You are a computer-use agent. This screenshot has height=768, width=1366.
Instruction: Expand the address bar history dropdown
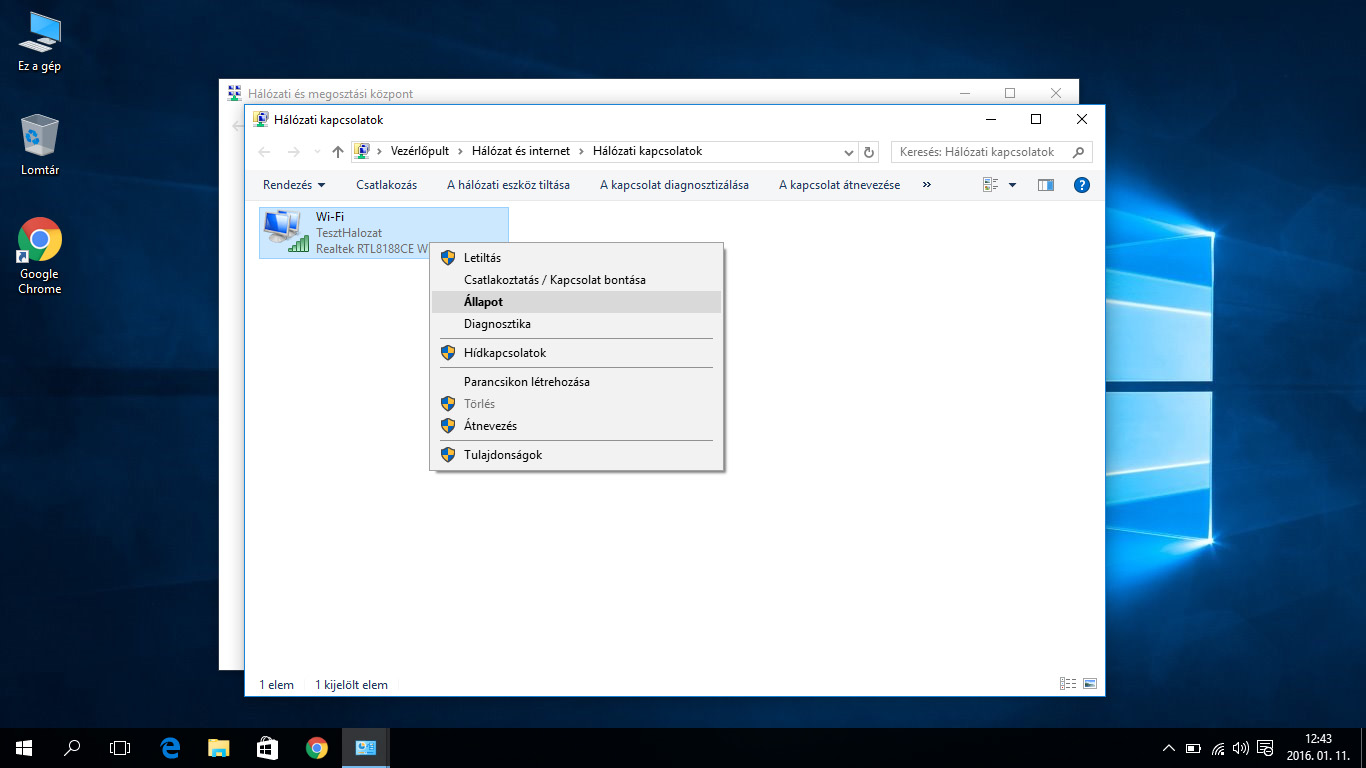click(848, 152)
